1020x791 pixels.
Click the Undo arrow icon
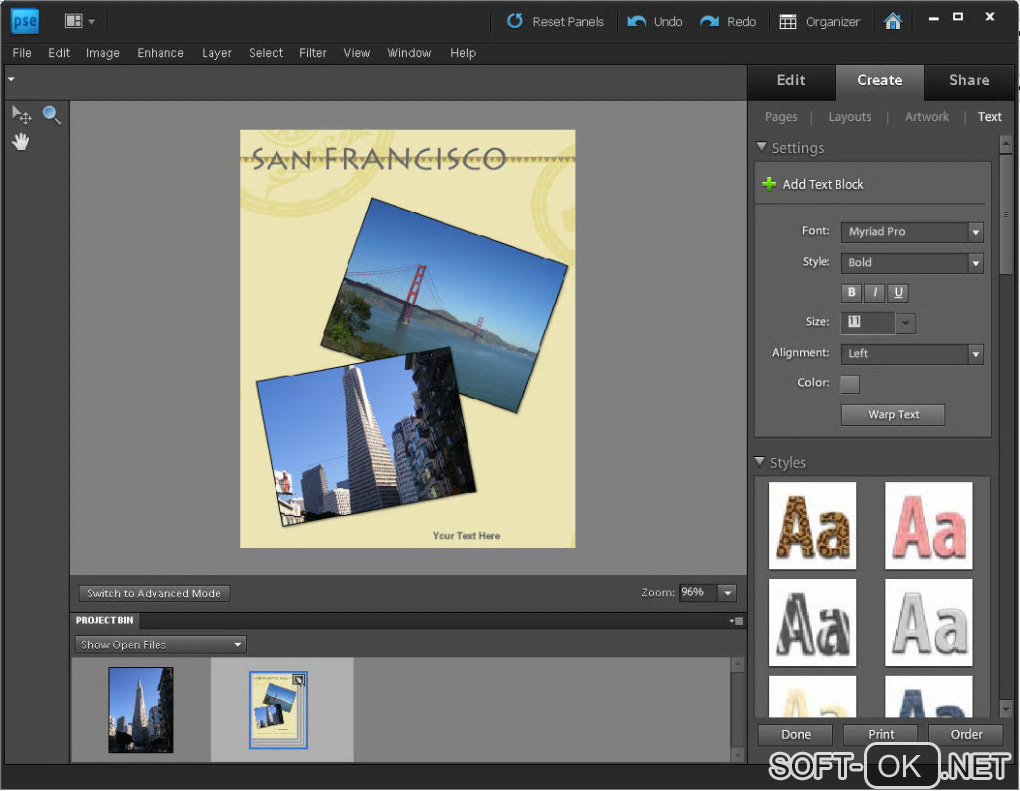pyautogui.click(x=636, y=21)
